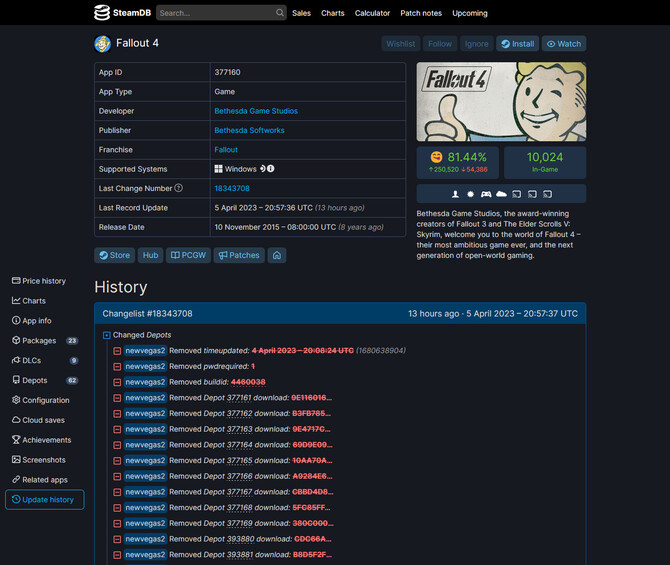The image size is (670, 565).
Task: Click the Install button
Action: point(517,44)
